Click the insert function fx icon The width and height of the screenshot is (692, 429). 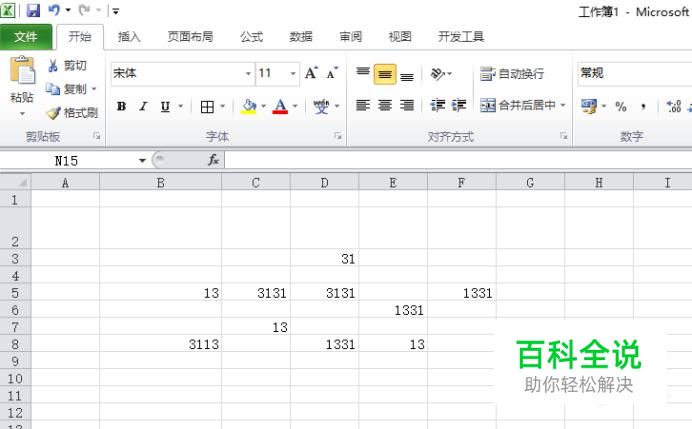[214, 160]
